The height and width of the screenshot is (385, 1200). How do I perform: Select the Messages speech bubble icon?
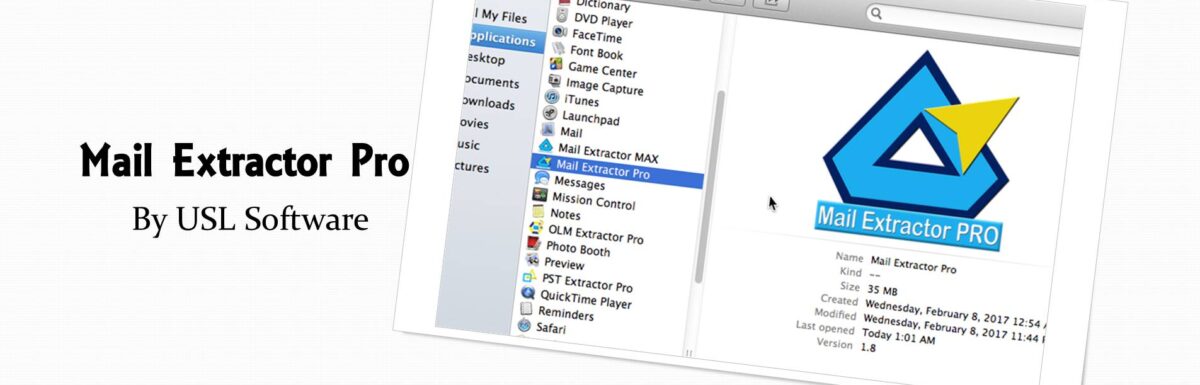[541, 178]
